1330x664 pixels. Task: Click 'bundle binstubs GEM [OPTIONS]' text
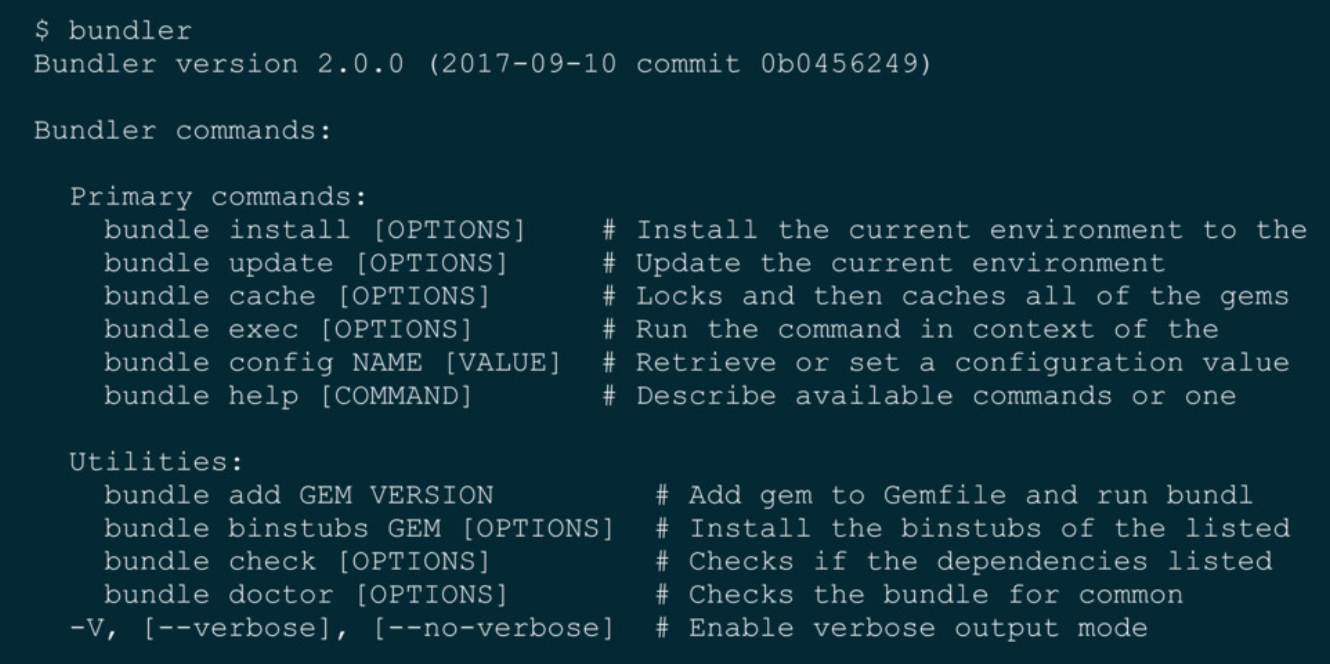click(x=359, y=528)
